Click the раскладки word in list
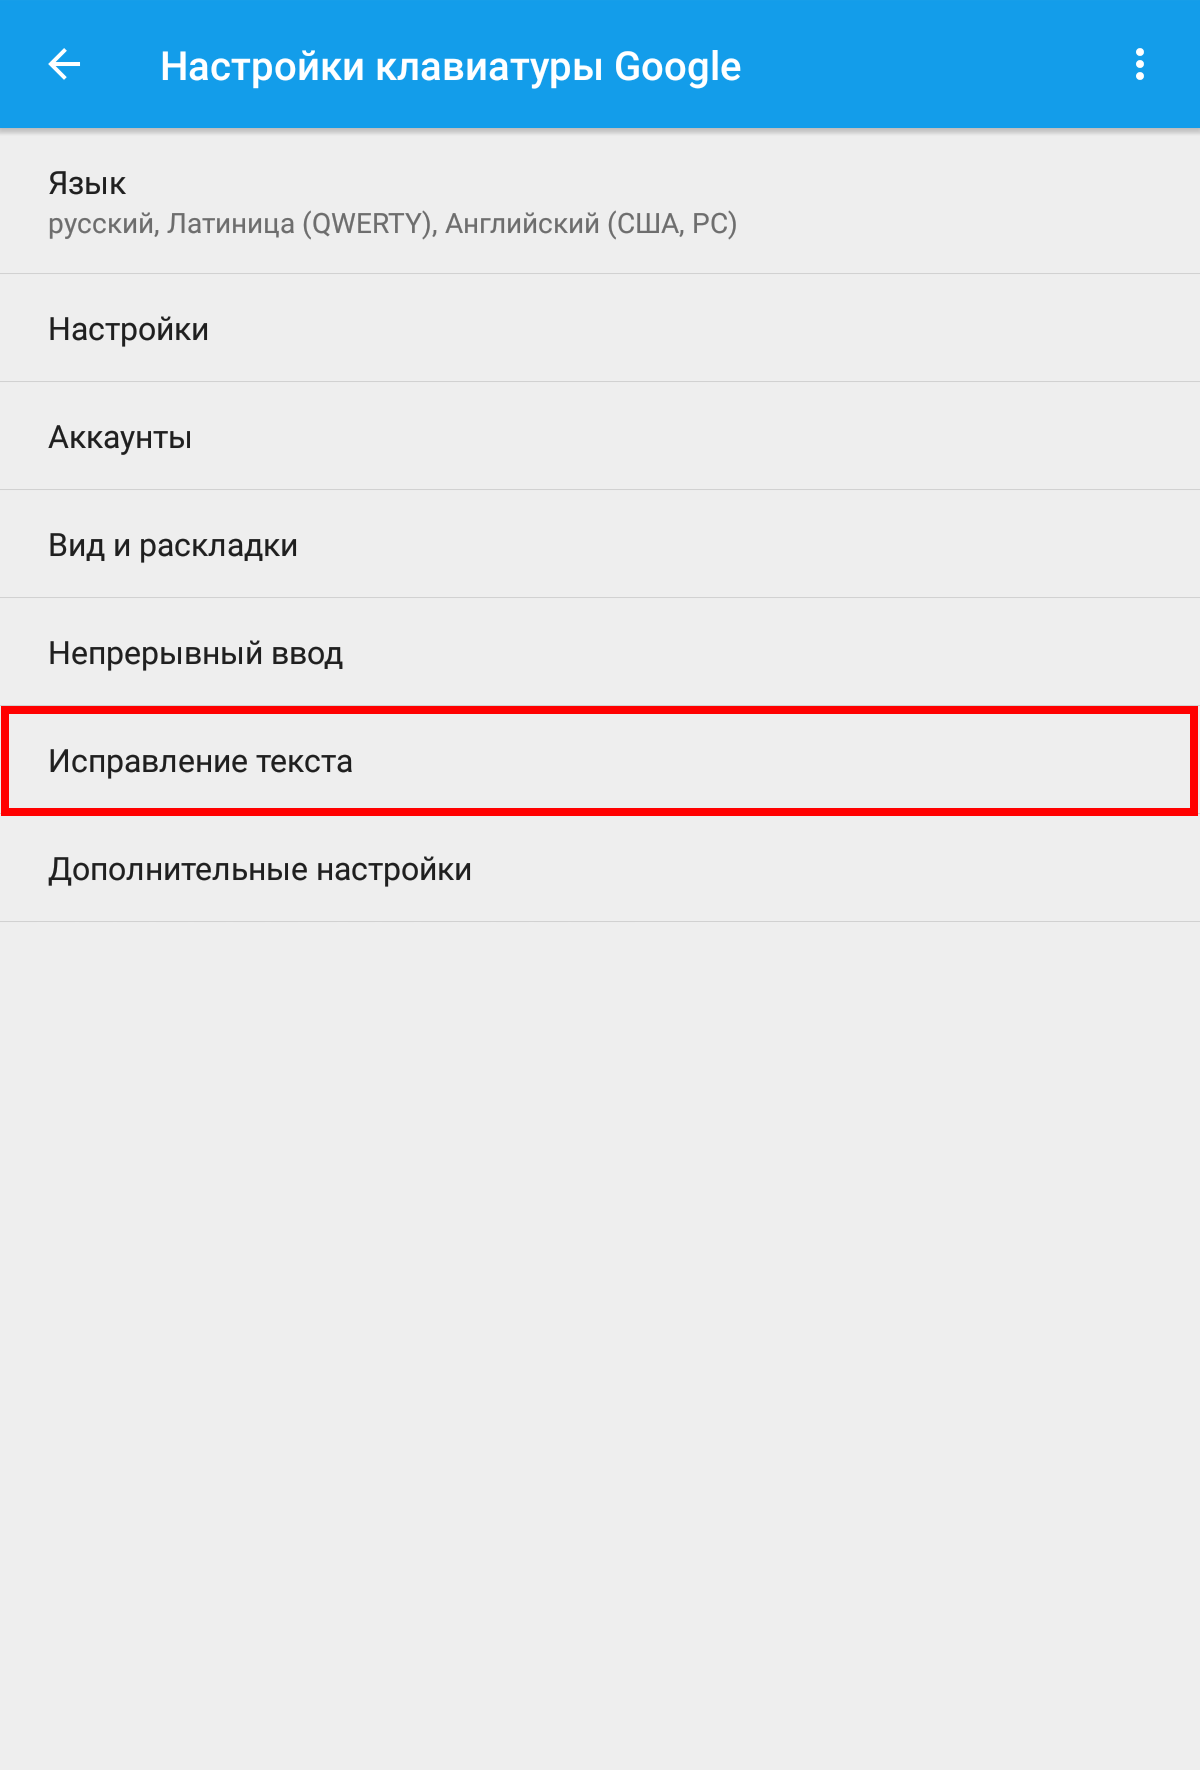The width and height of the screenshot is (1200, 1770). [x=218, y=546]
